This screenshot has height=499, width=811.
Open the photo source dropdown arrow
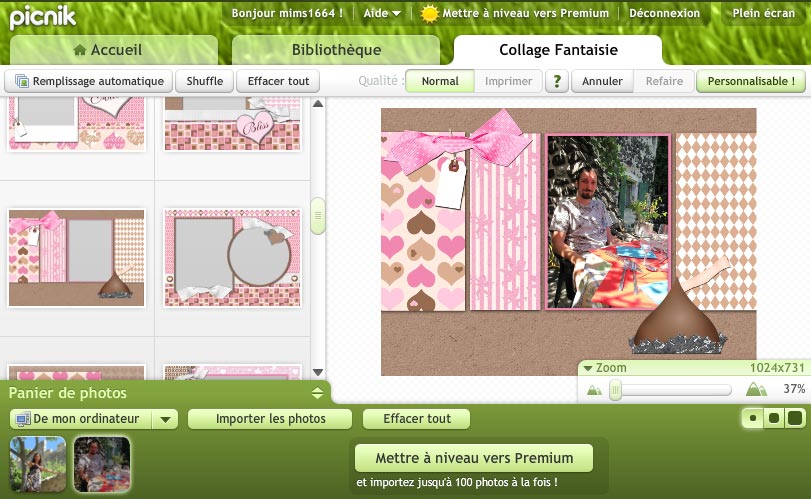click(x=166, y=419)
